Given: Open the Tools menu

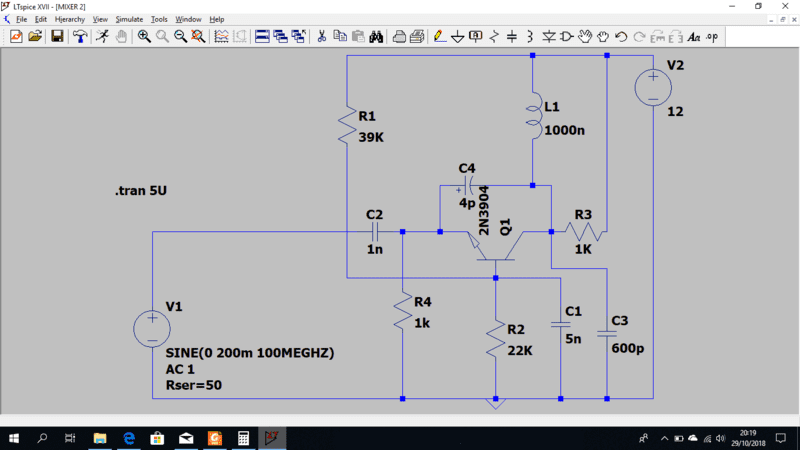Looking at the screenshot, I should pos(159,19).
